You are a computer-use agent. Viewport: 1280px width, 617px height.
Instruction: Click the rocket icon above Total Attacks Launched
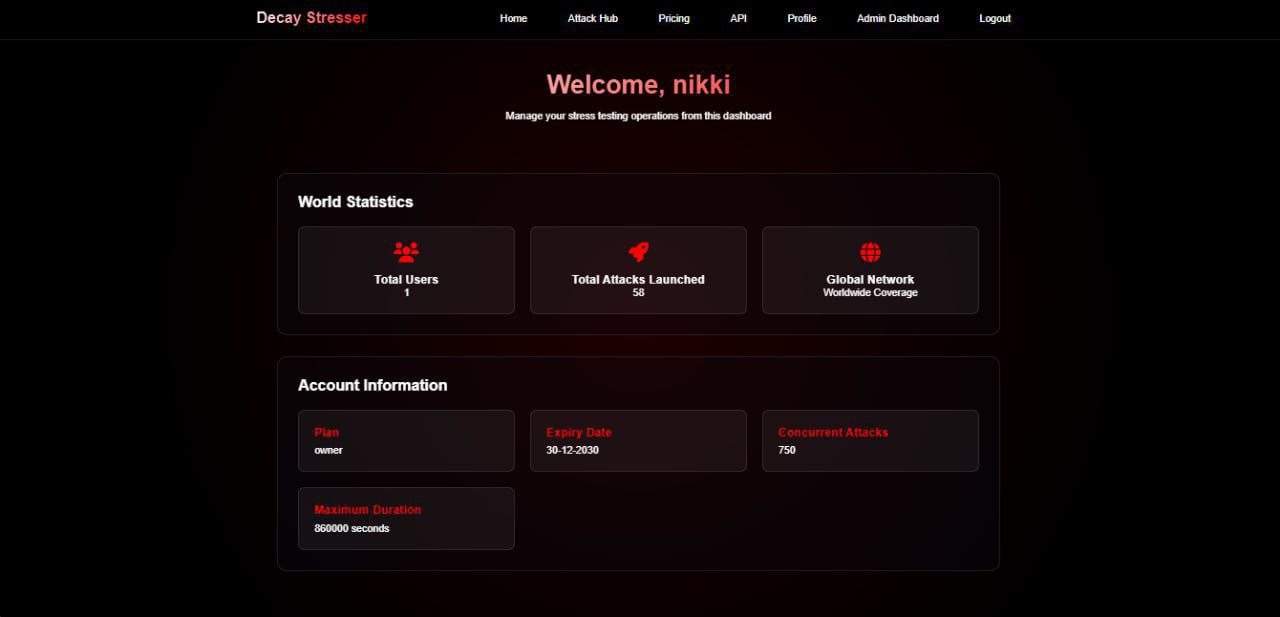tap(638, 252)
